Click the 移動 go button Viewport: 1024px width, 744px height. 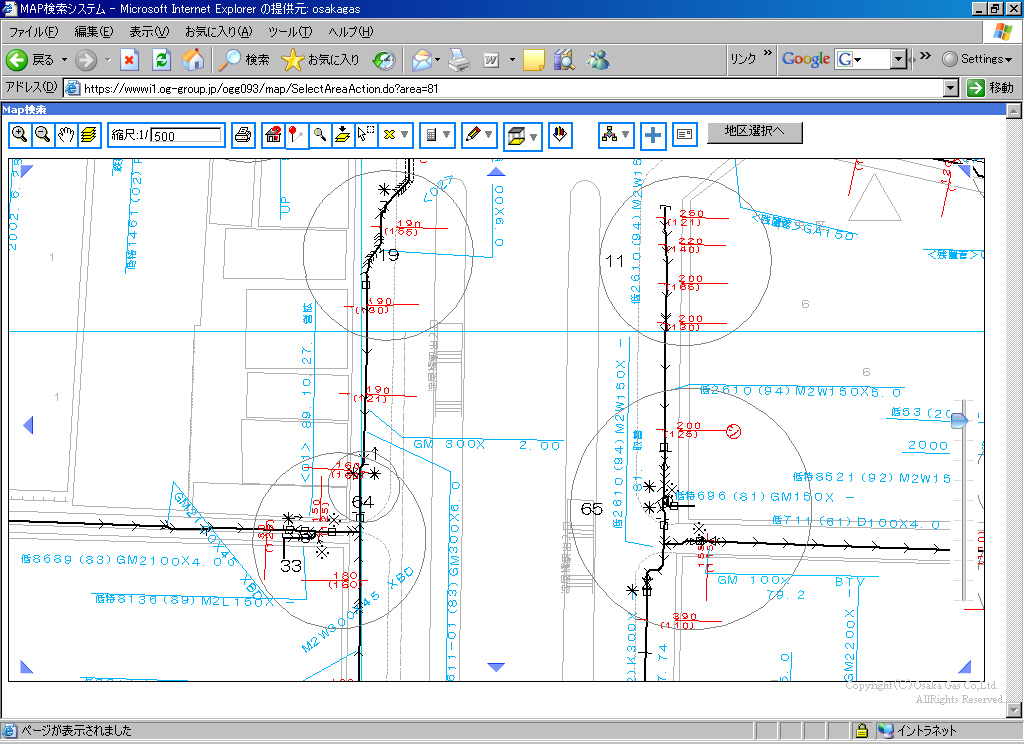992,88
